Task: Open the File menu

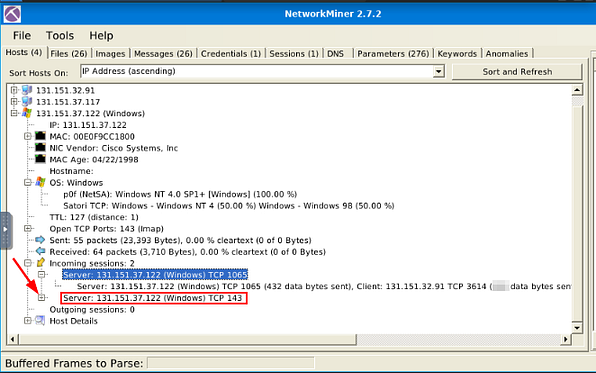Action: tap(22, 36)
